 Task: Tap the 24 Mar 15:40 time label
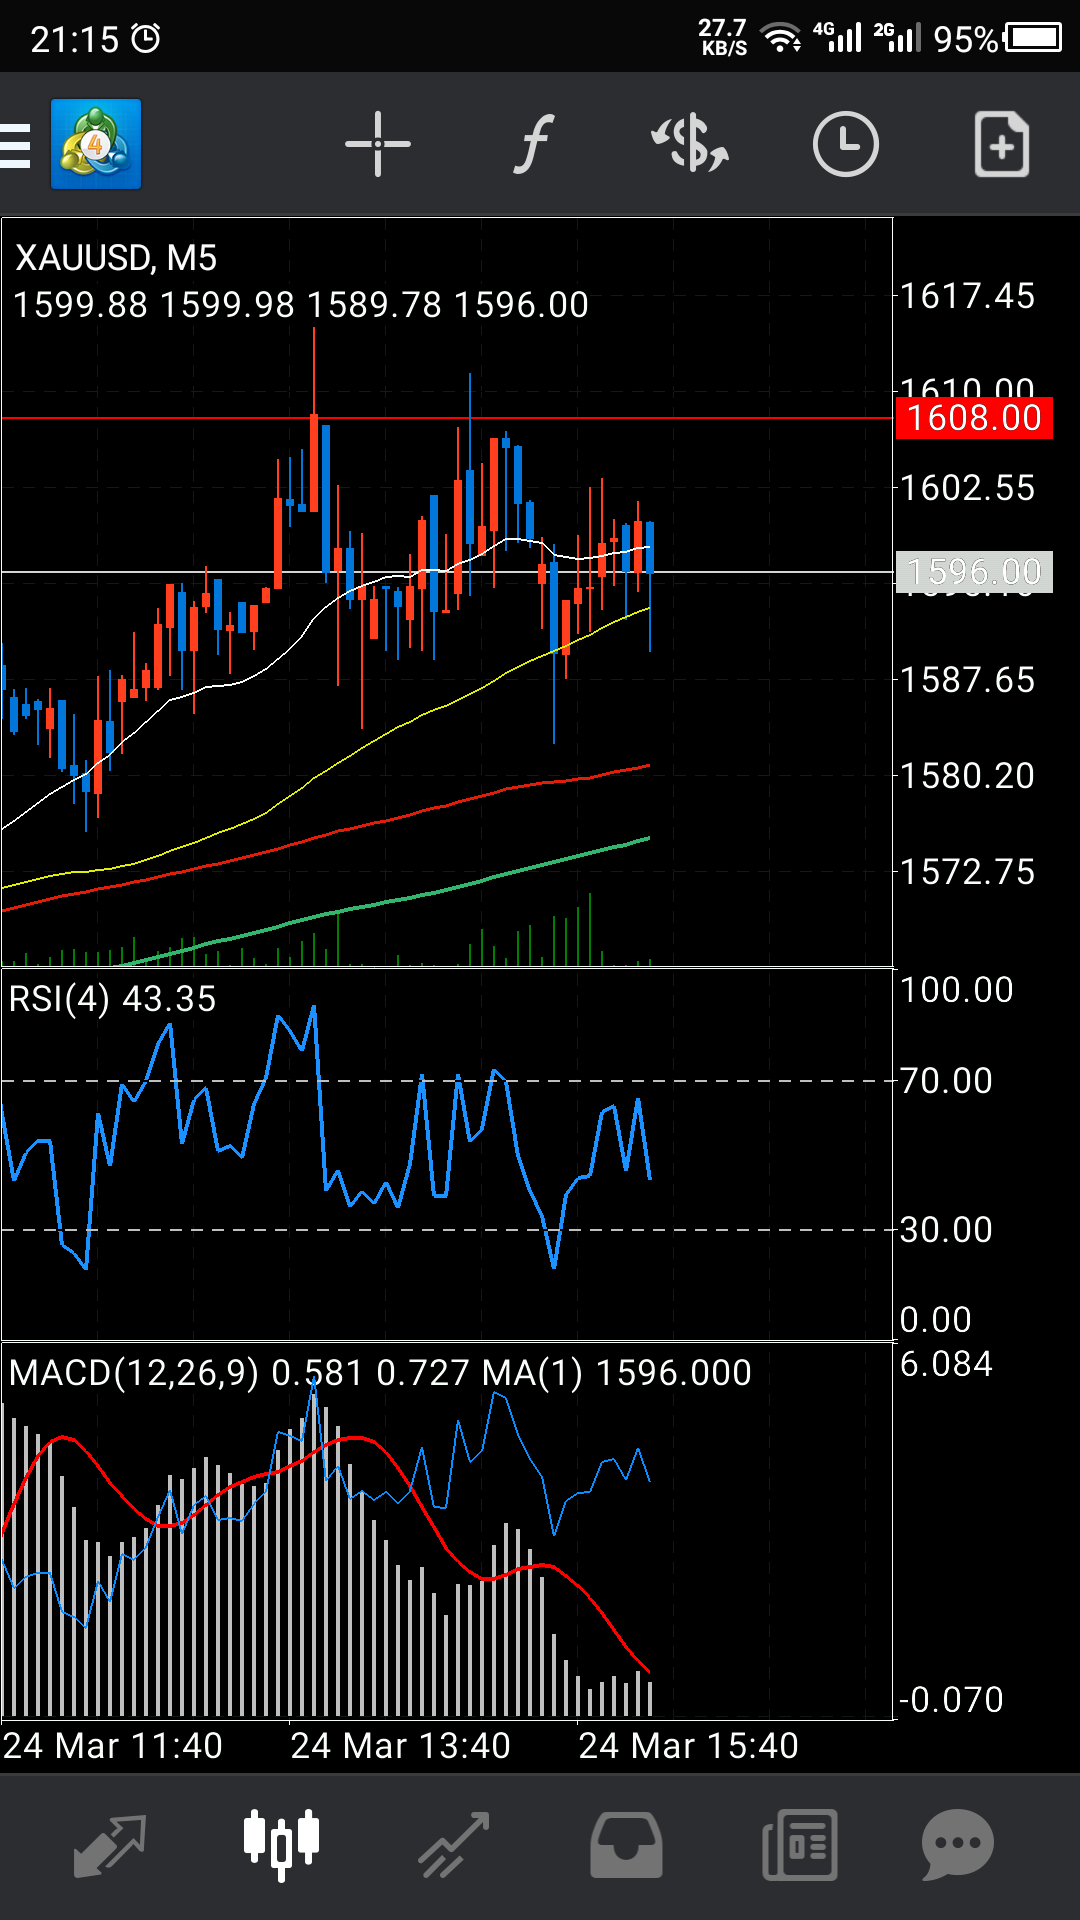[x=688, y=1746]
